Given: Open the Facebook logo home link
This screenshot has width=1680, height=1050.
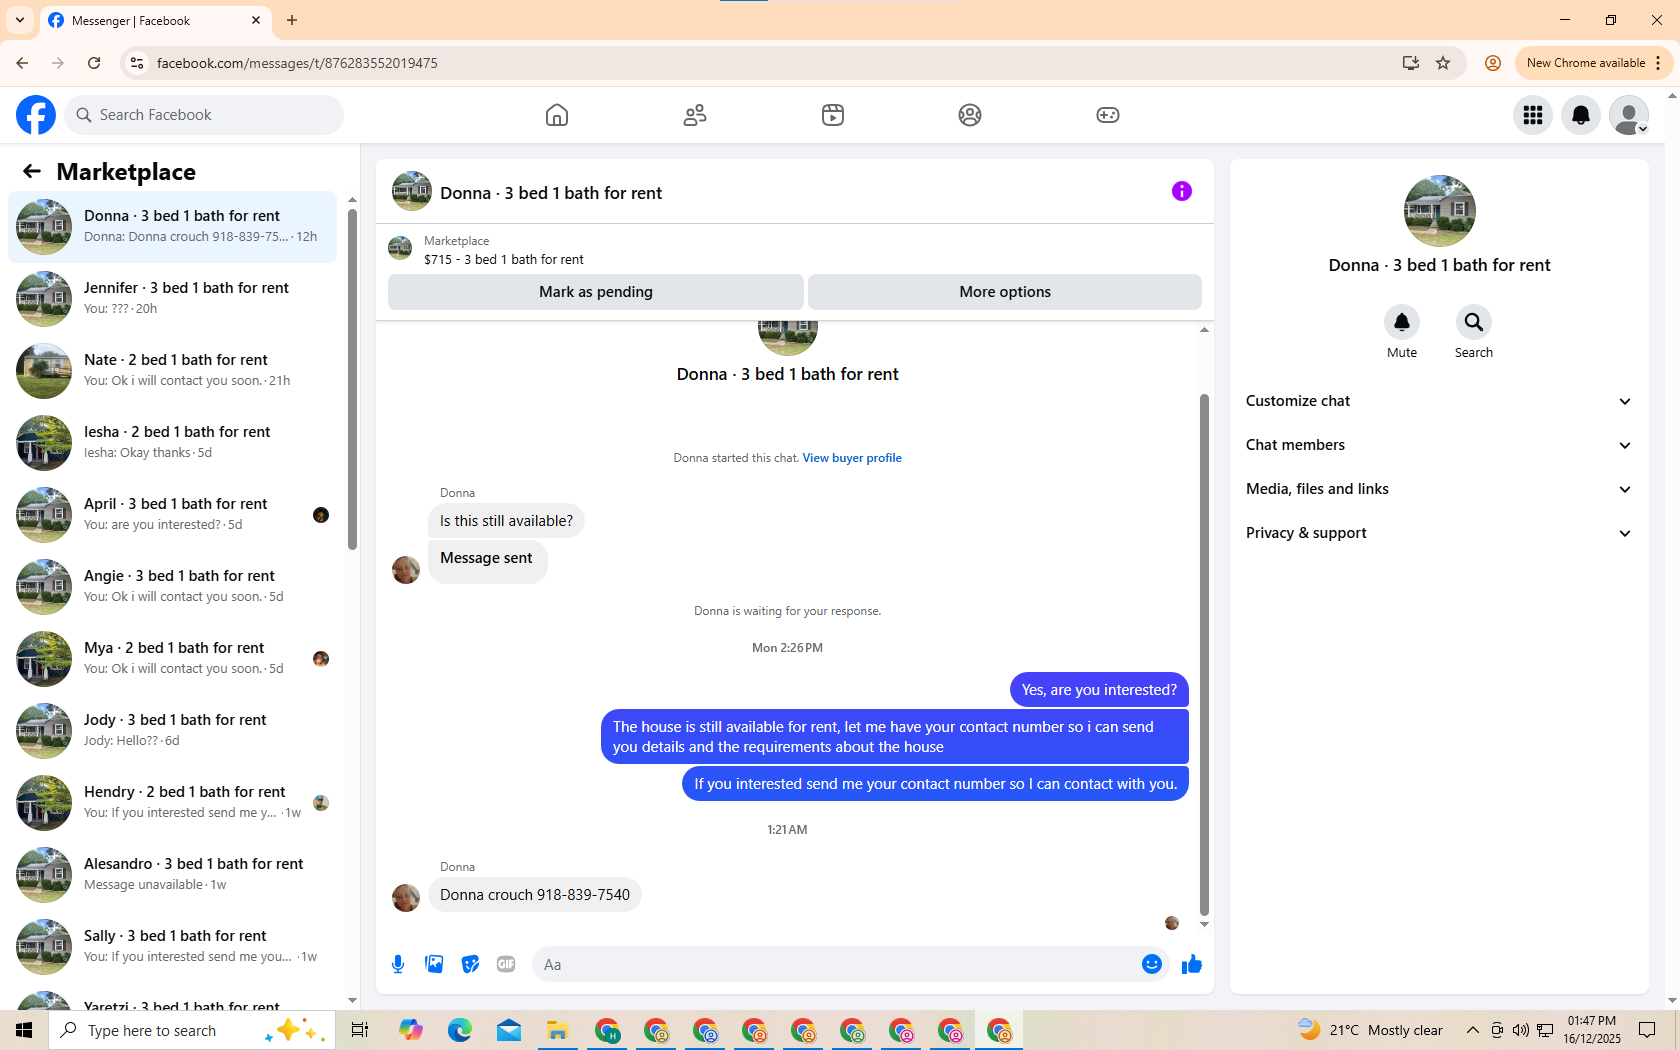Looking at the screenshot, I should [x=36, y=115].
